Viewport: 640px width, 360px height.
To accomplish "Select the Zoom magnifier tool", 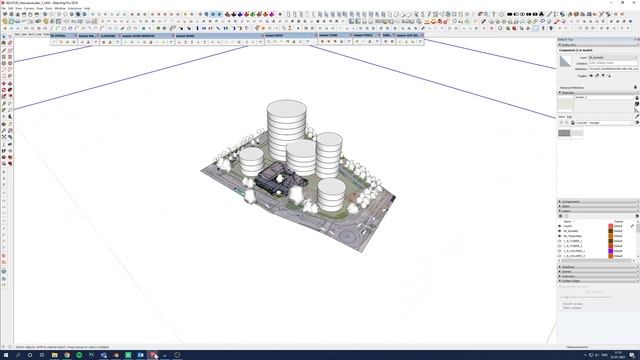I will tap(4, 131).
